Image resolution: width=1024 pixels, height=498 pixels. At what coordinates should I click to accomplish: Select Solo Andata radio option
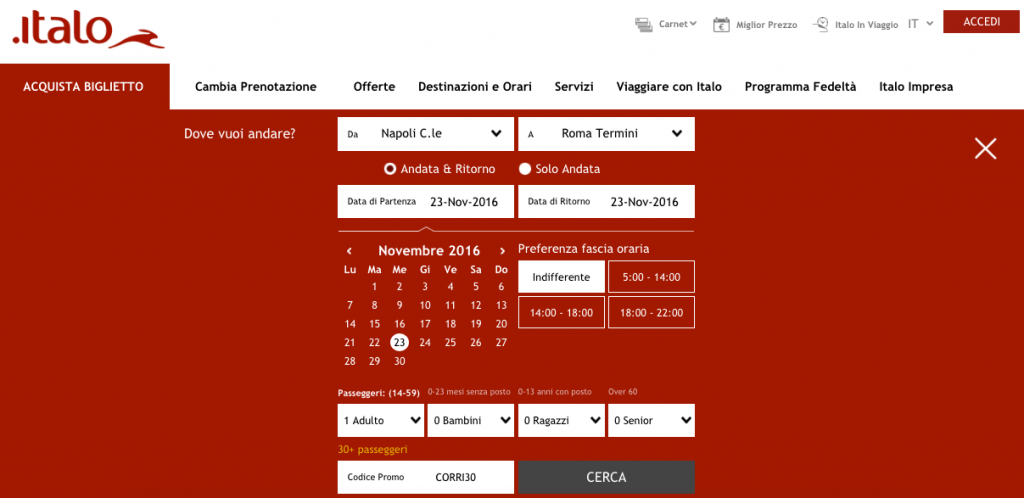tap(525, 169)
